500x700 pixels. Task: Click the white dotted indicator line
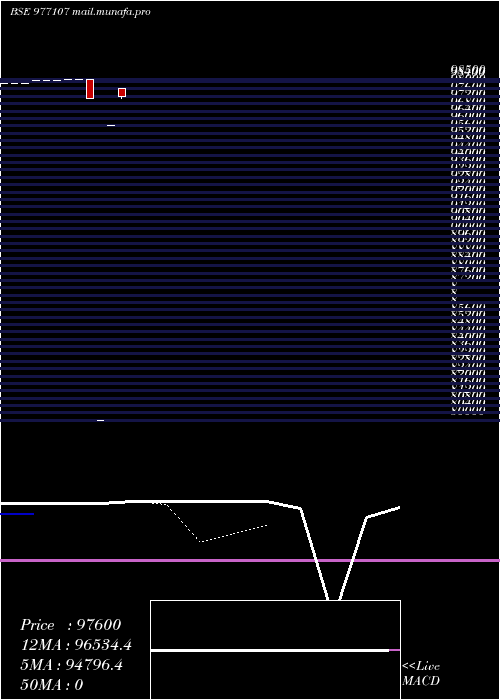click(x=210, y=522)
